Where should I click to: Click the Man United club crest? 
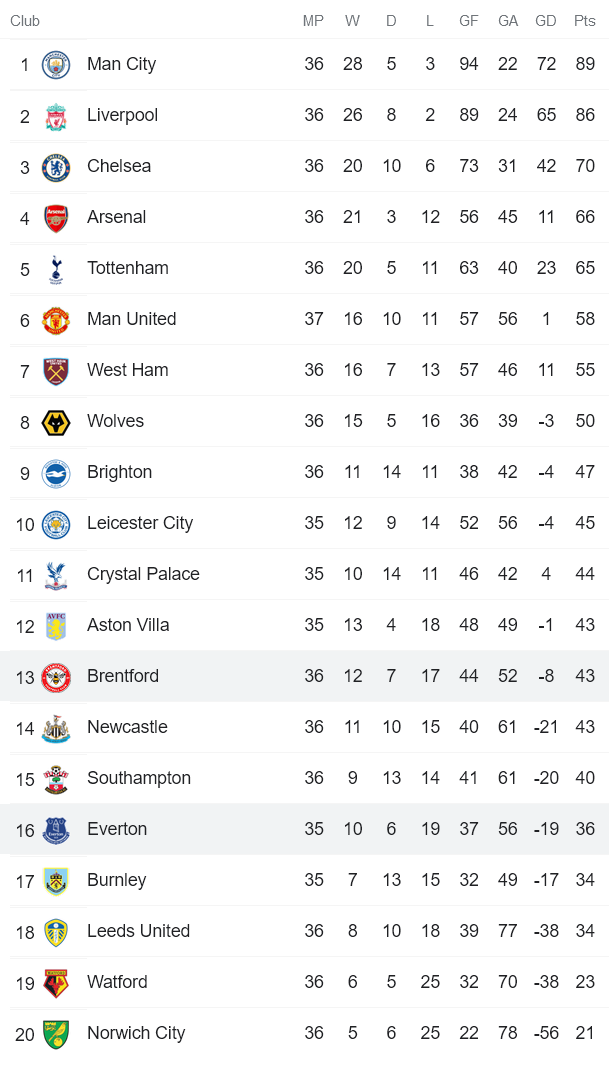point(56,320)
